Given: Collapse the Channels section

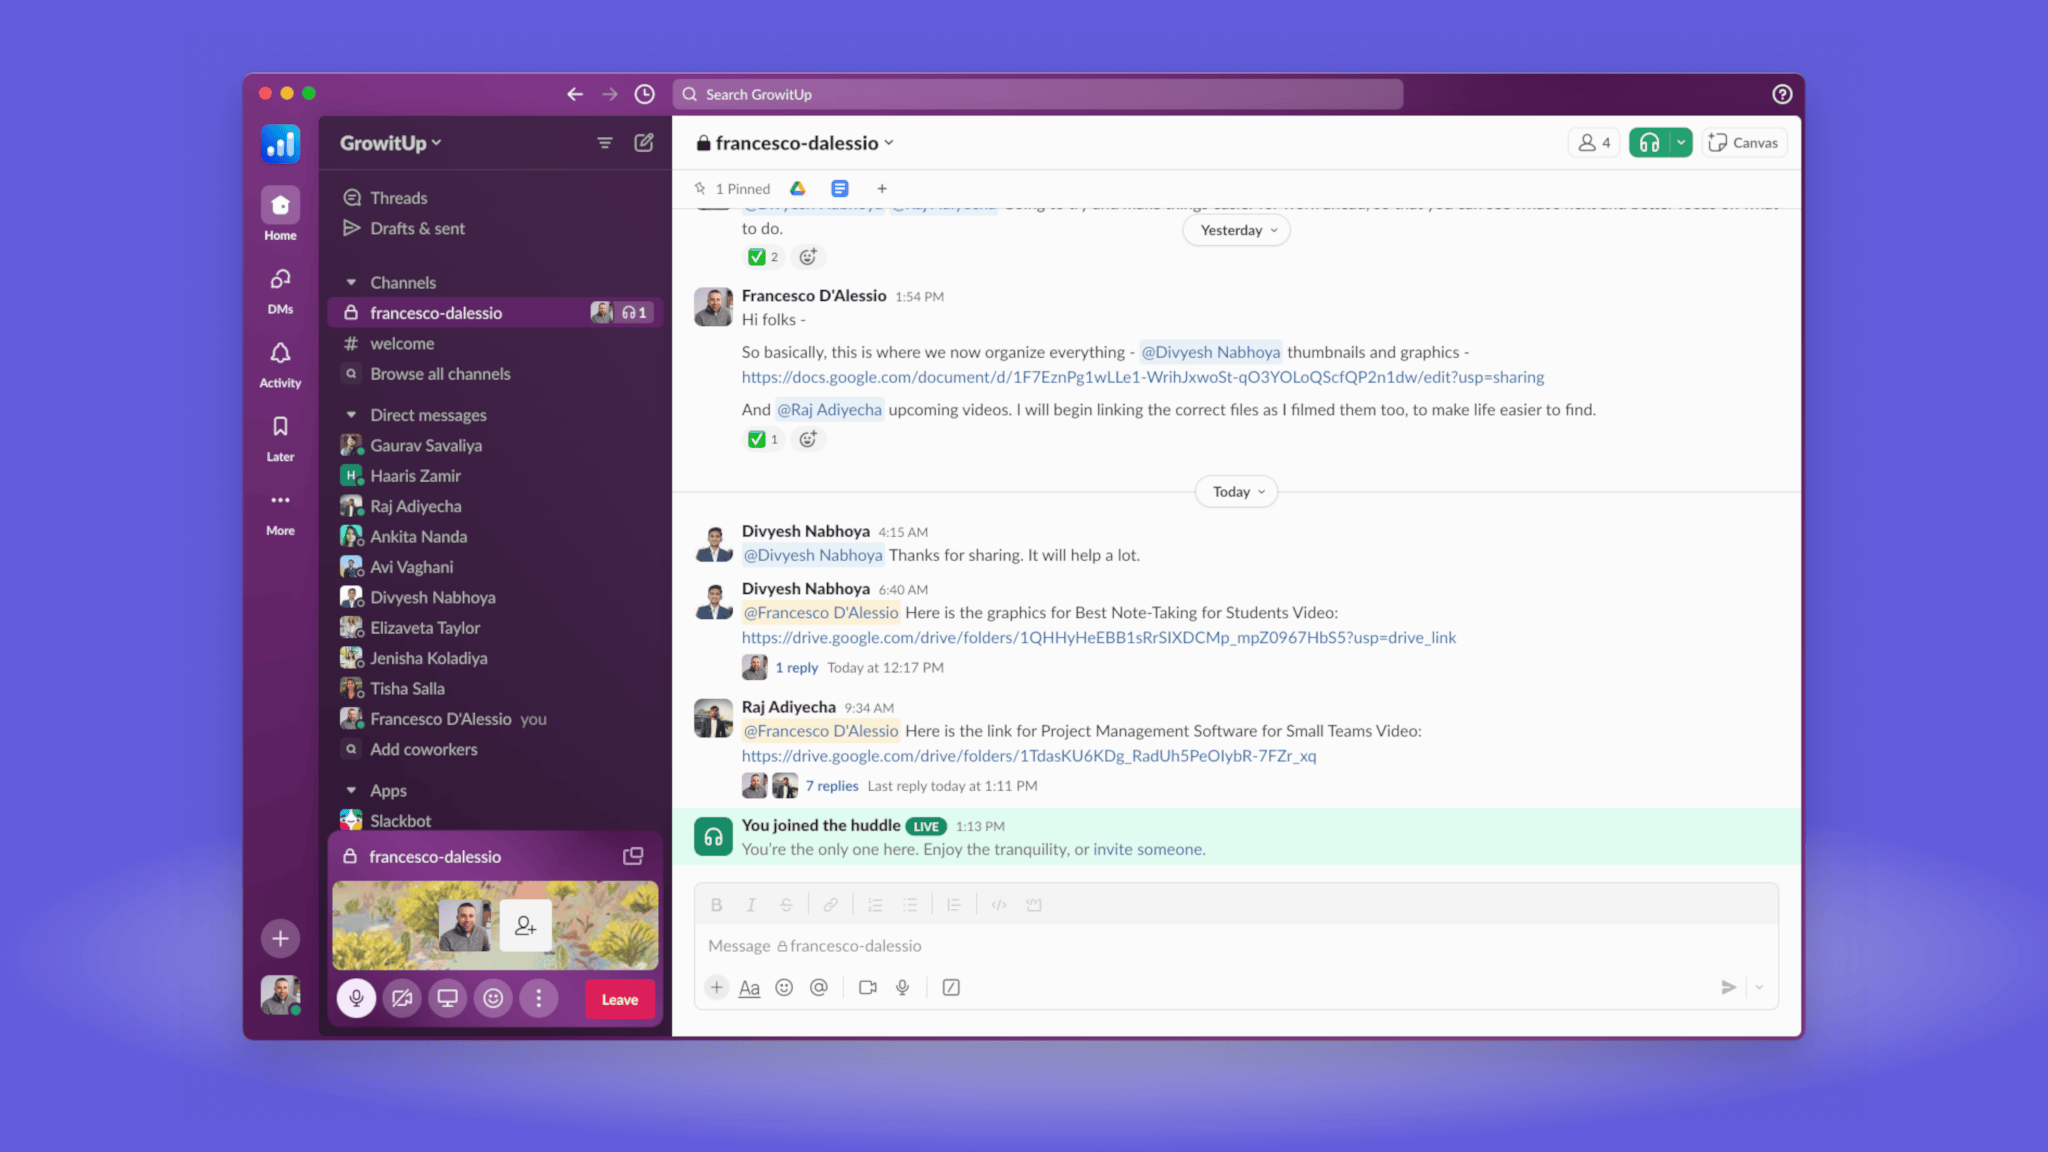Looking at the screenshot, I should (351, 283).
